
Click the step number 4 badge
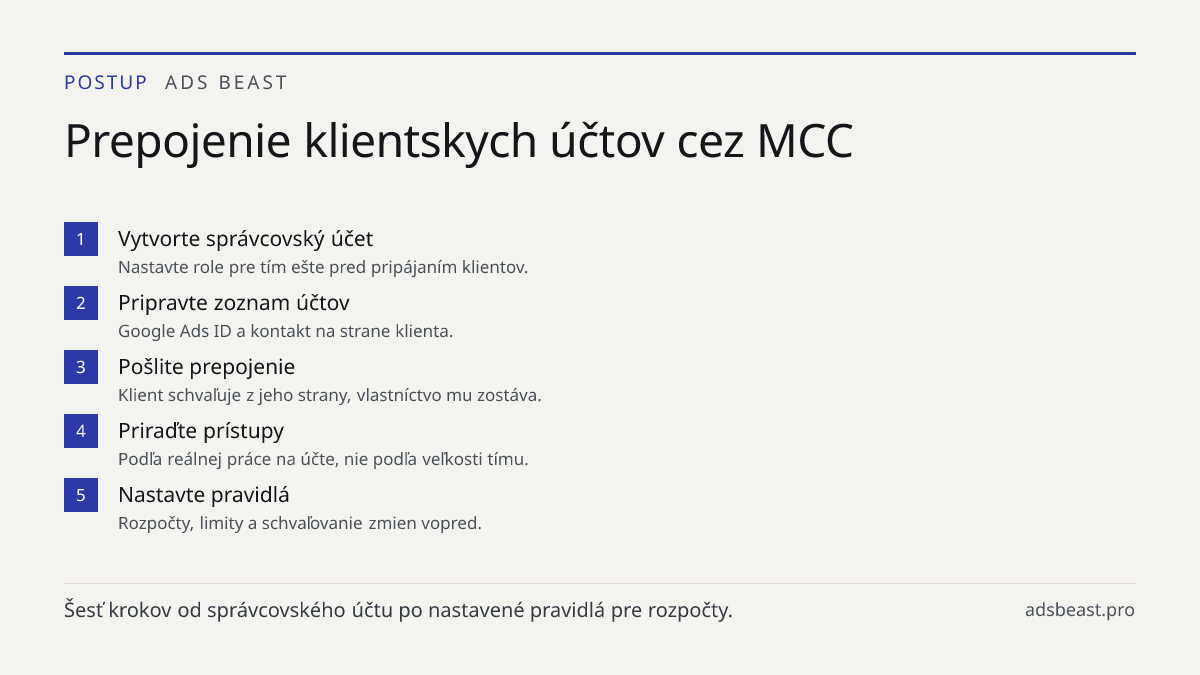tap(81, 431)
